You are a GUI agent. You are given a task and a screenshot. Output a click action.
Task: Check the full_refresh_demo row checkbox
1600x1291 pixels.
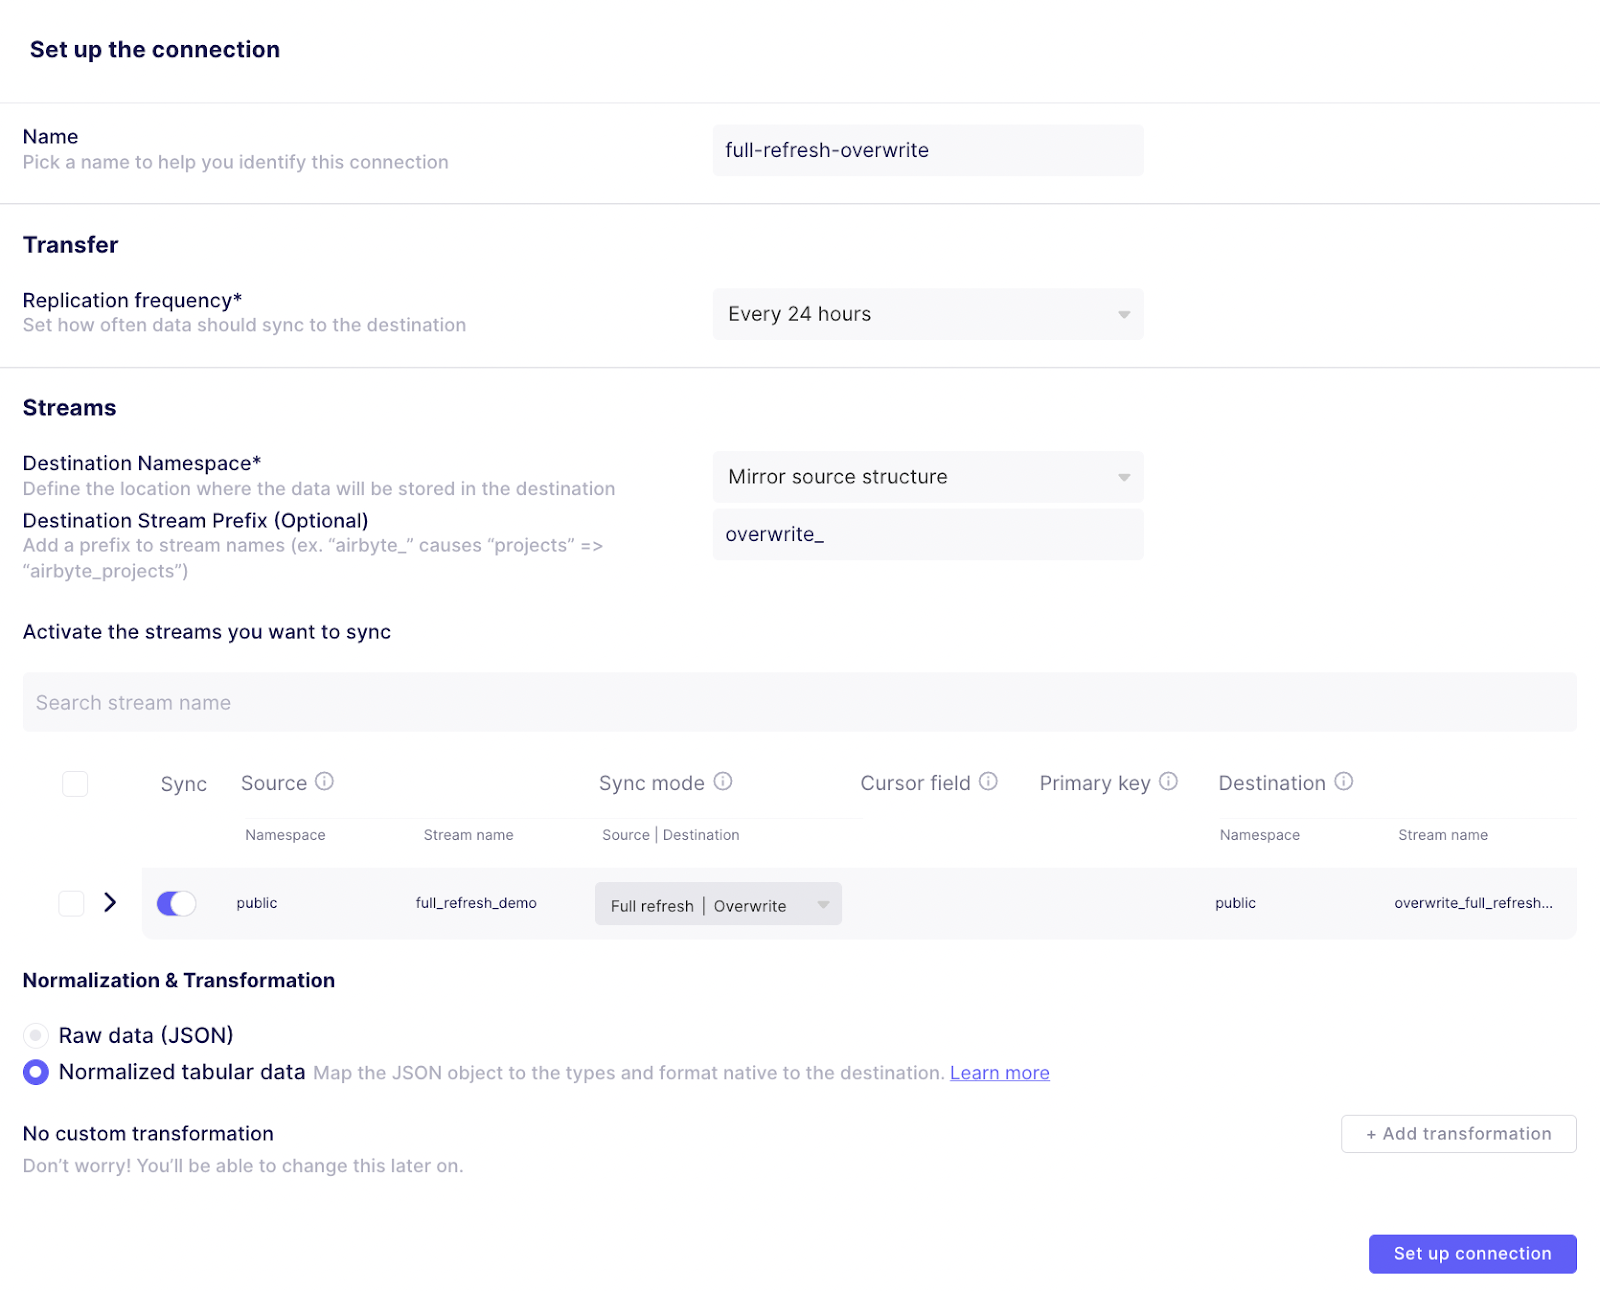(x=71, y=903)
